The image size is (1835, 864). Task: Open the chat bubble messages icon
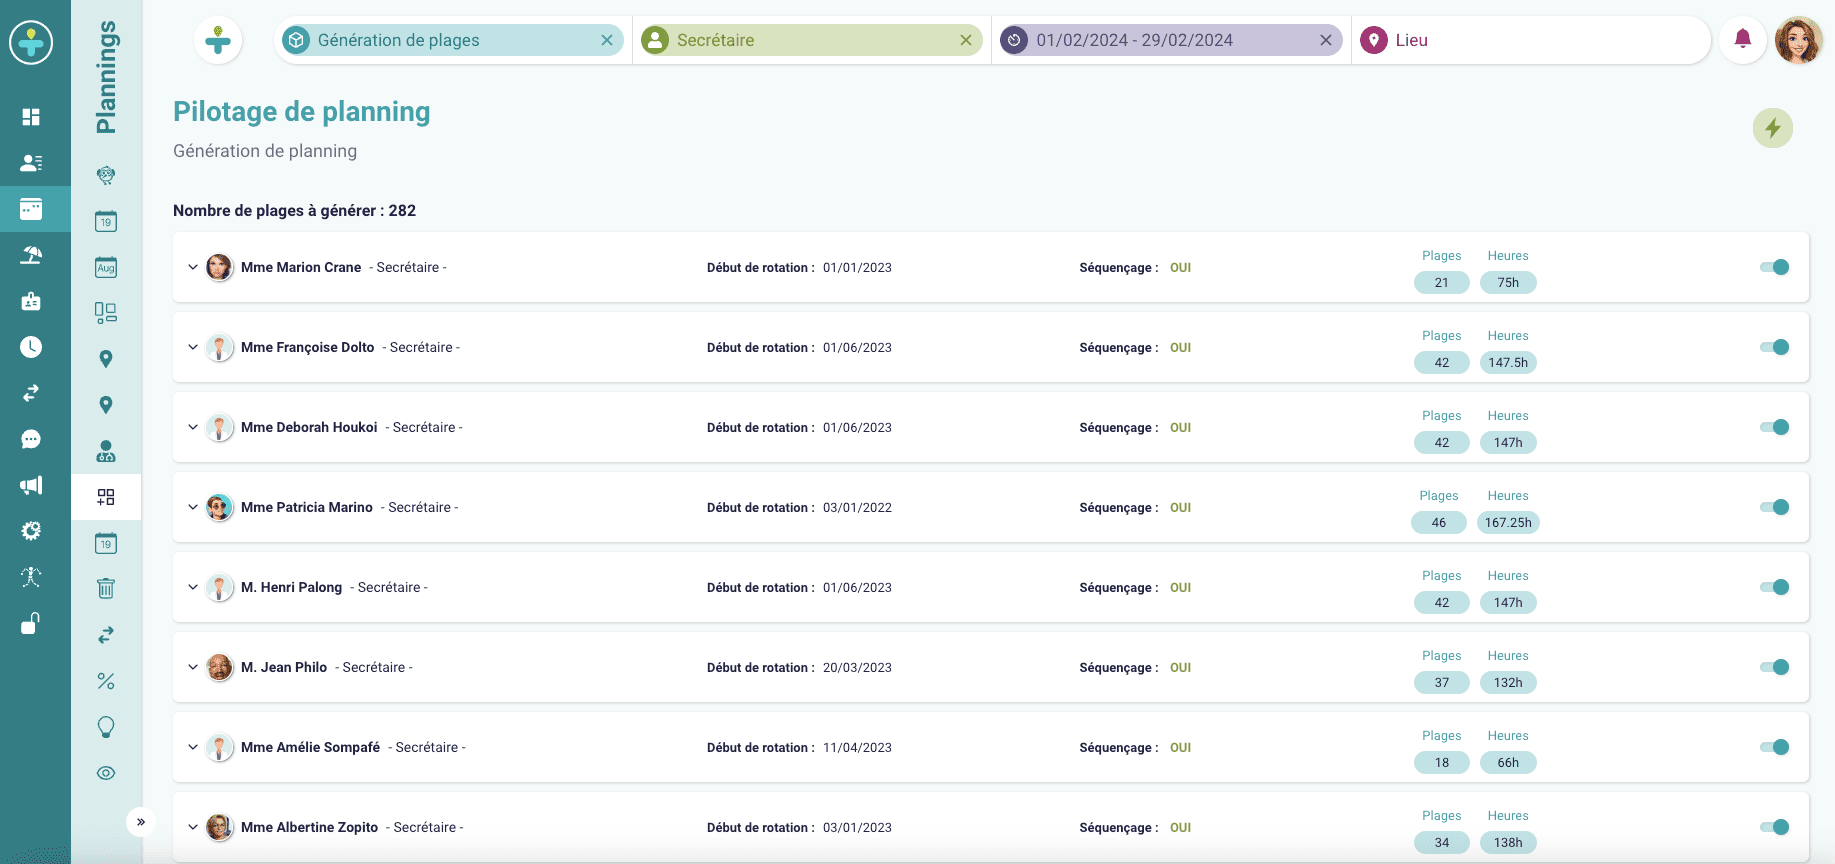pos(31,439)
